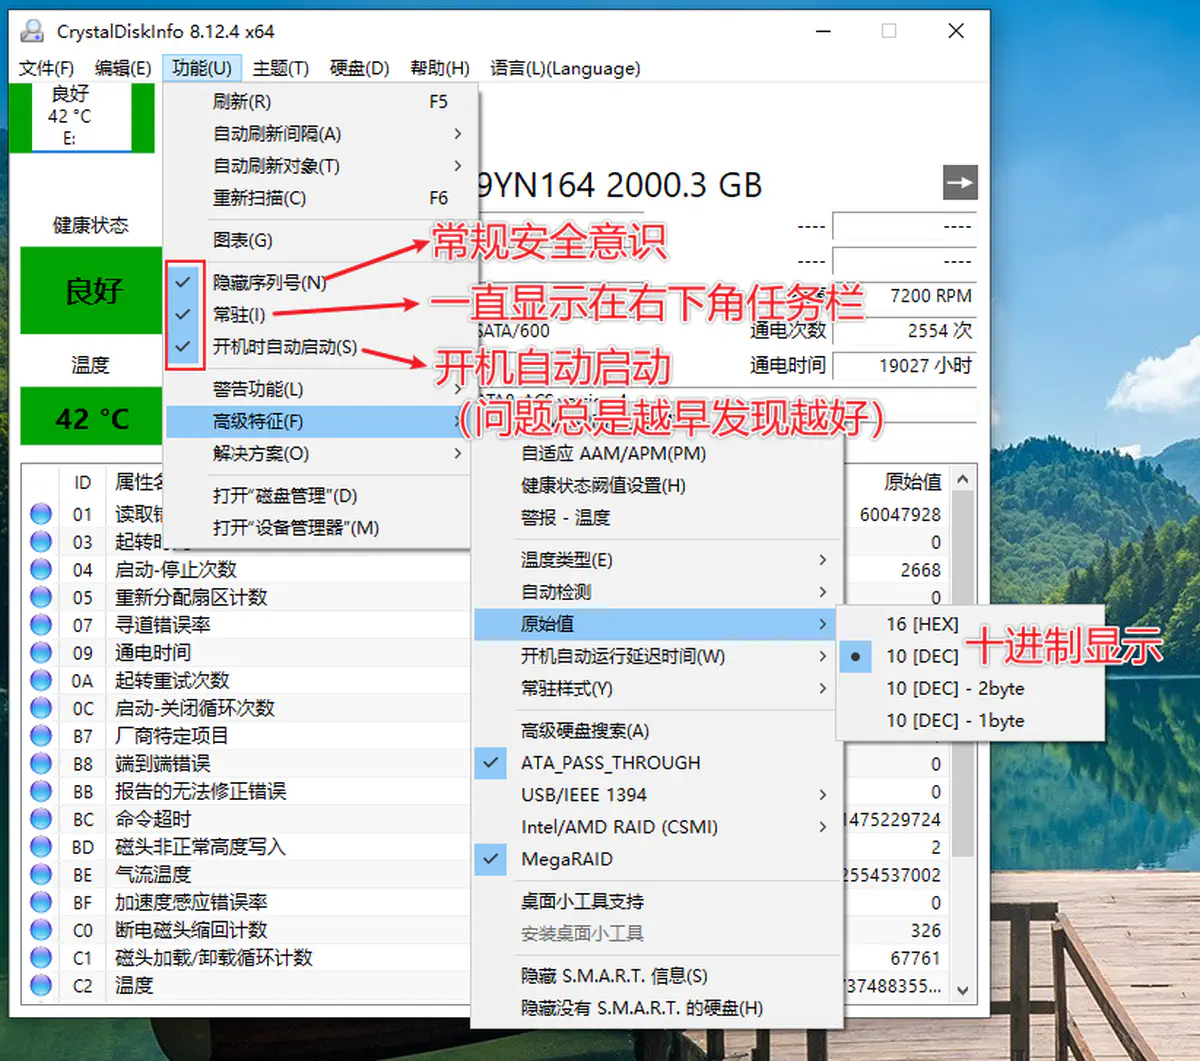Image resolution: width=1200 pixels, height=1061 pixels.
Task: Expand the 自动检测 submenu
Action: 657,592
